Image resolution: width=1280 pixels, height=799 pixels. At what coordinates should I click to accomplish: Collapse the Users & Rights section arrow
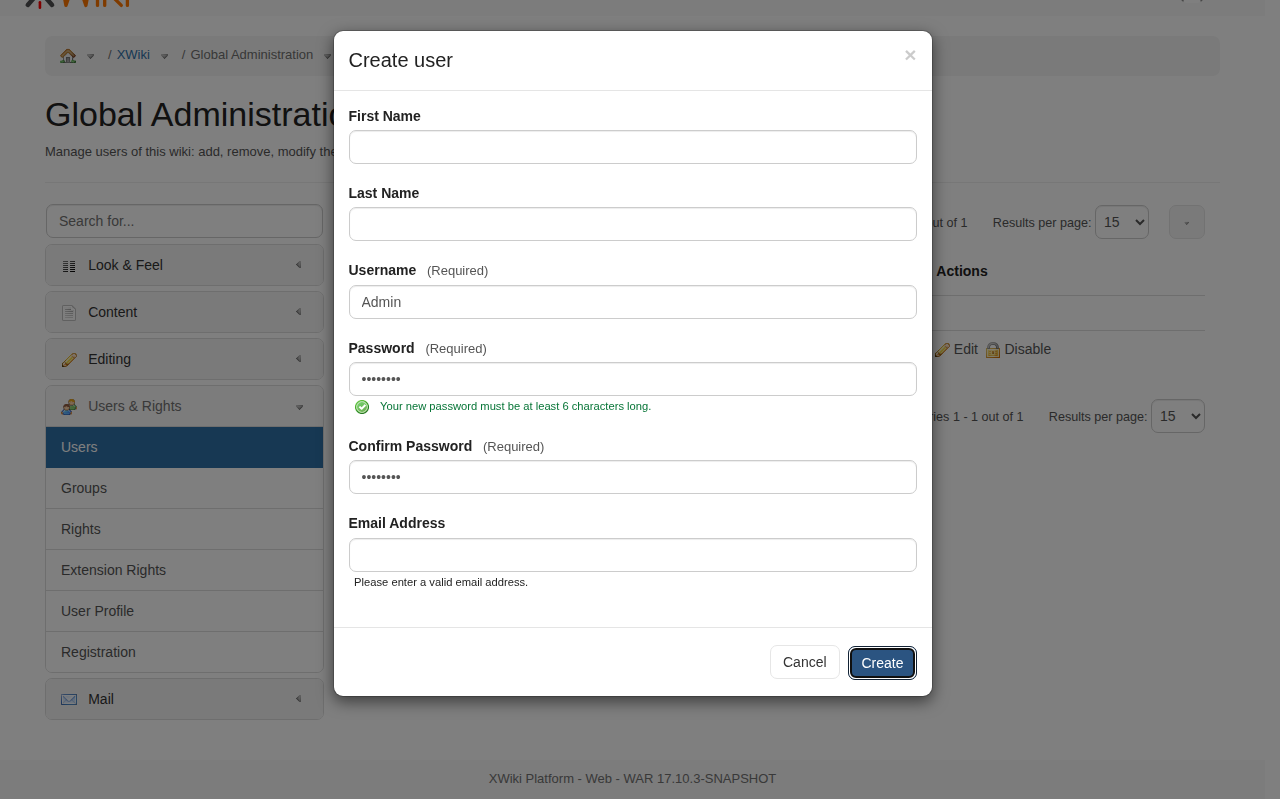click(x=299, y=407)
